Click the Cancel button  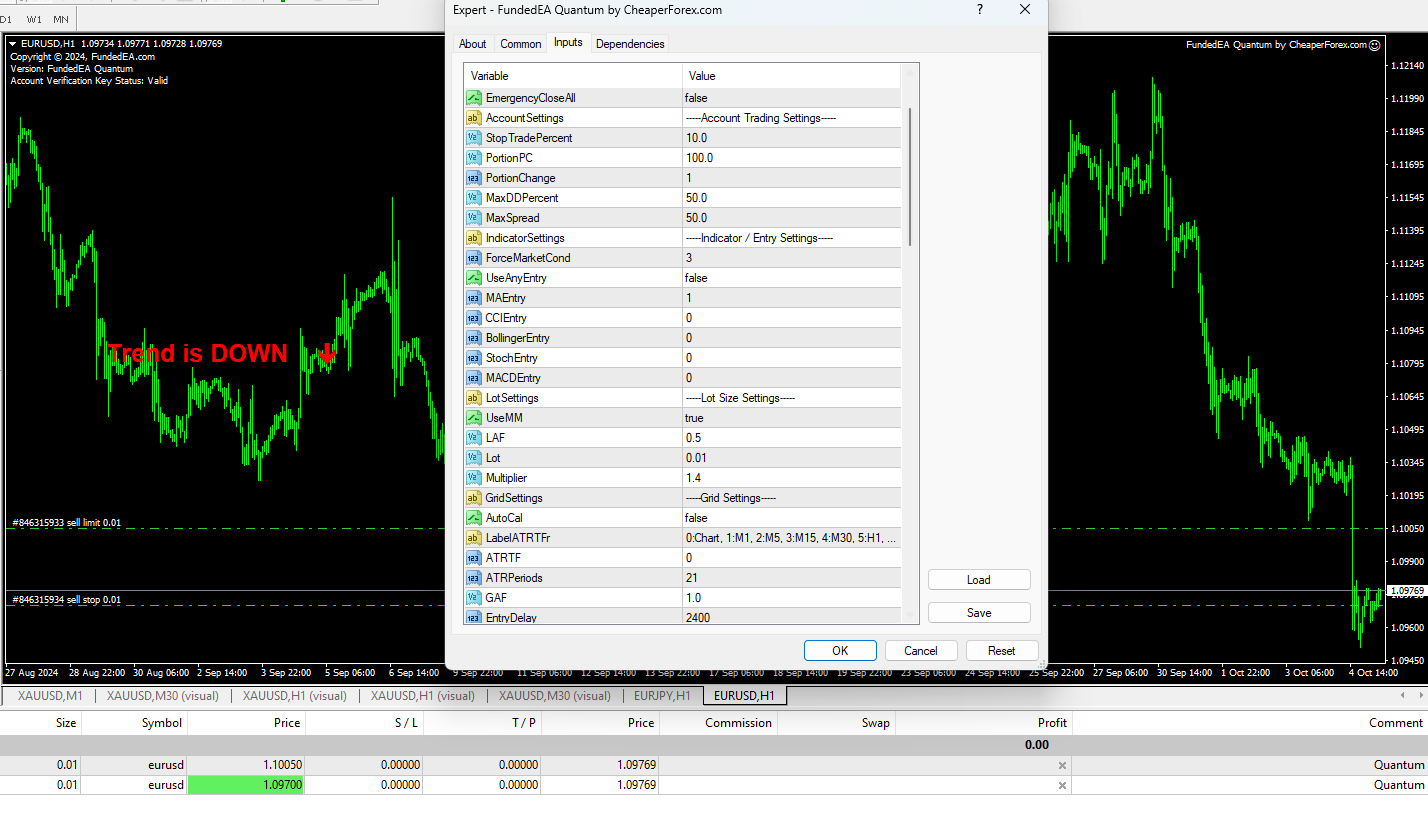(921, 650)
